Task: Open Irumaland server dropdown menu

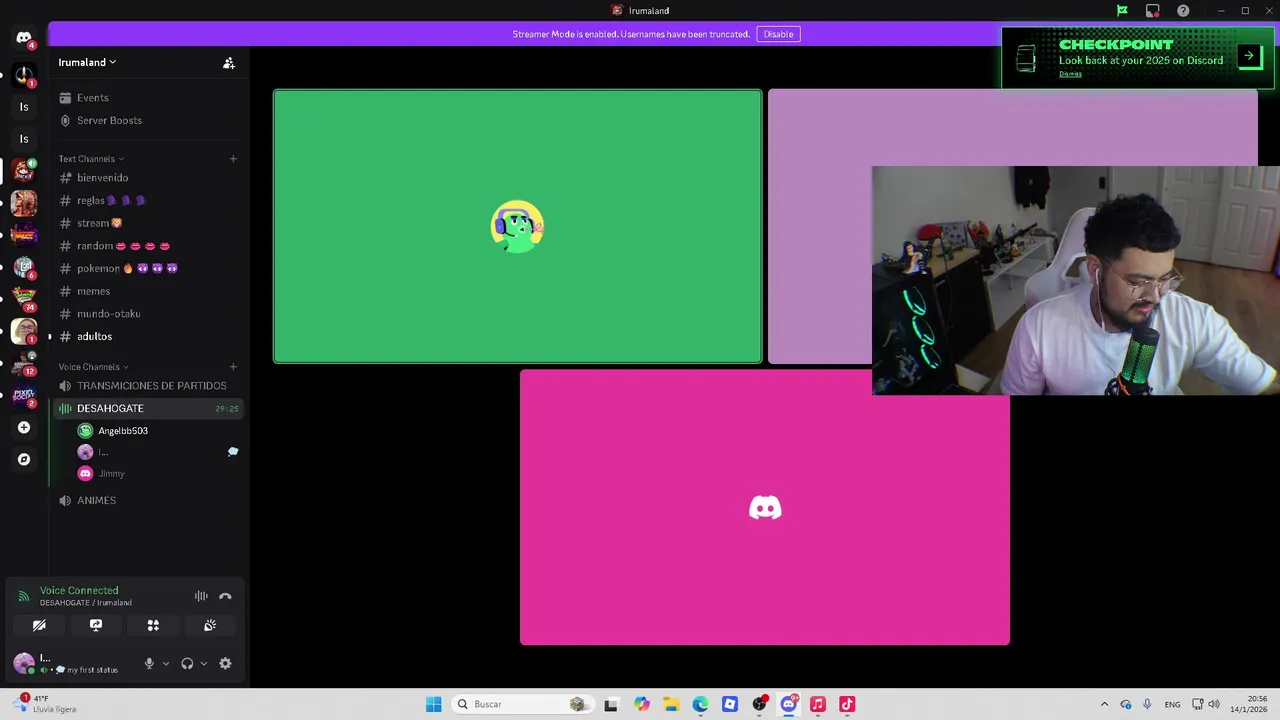Action: tap(87, 62)
